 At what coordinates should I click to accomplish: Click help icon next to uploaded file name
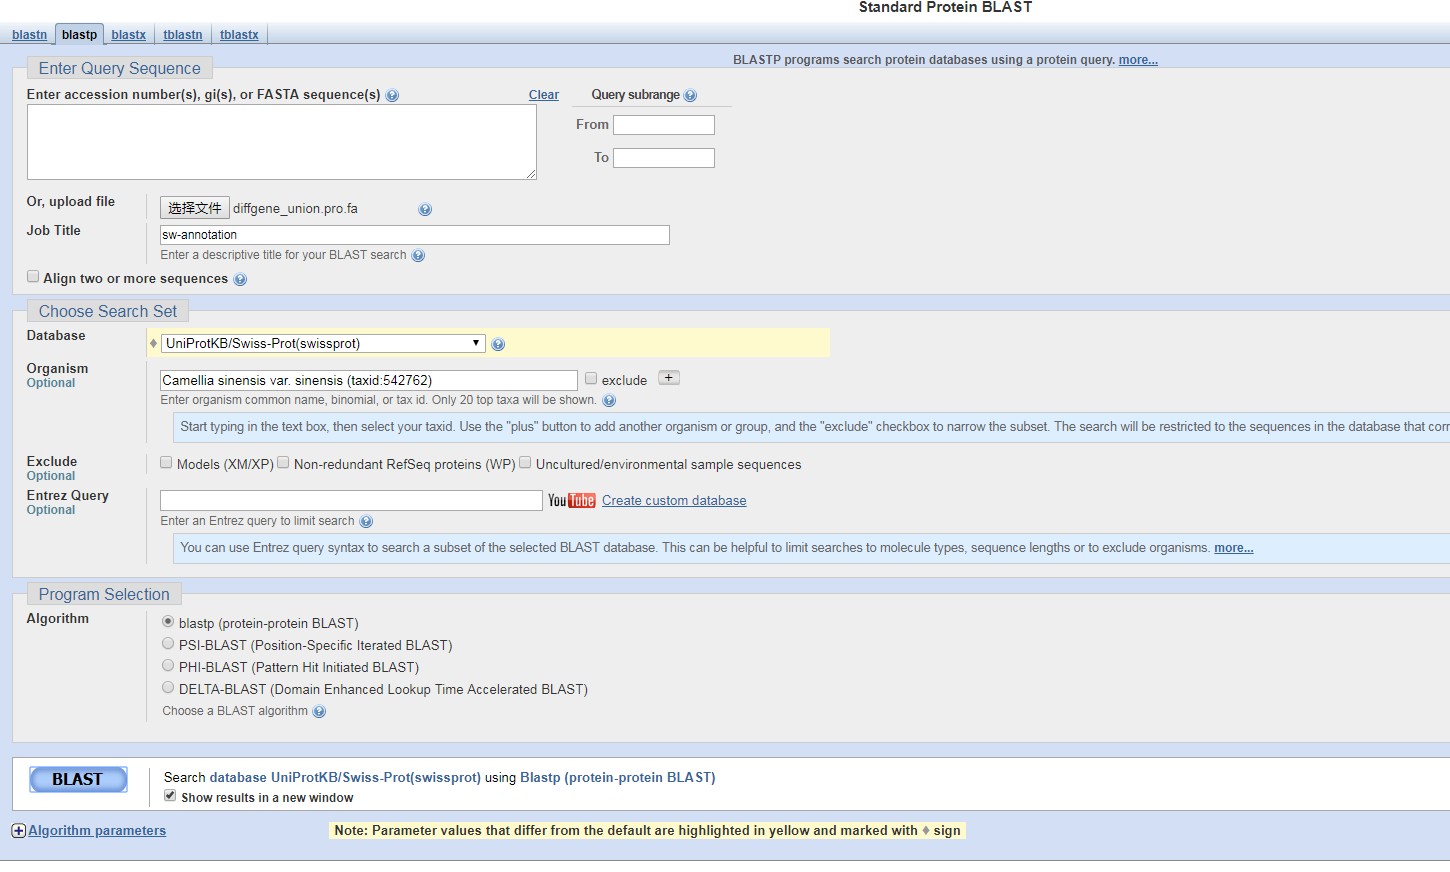tap(425, 210)
